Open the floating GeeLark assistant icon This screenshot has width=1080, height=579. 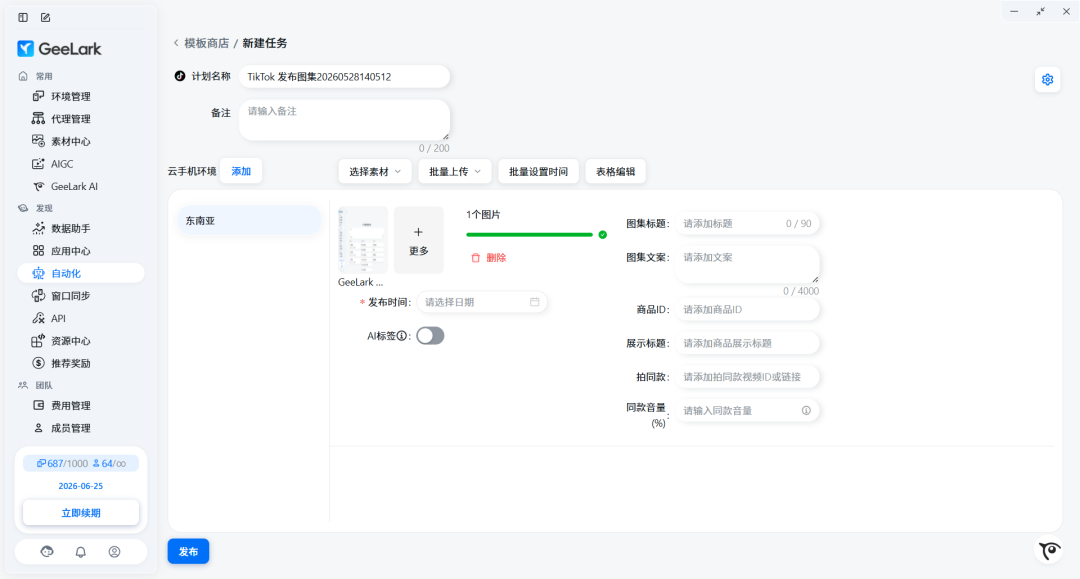coord(1049,550)
